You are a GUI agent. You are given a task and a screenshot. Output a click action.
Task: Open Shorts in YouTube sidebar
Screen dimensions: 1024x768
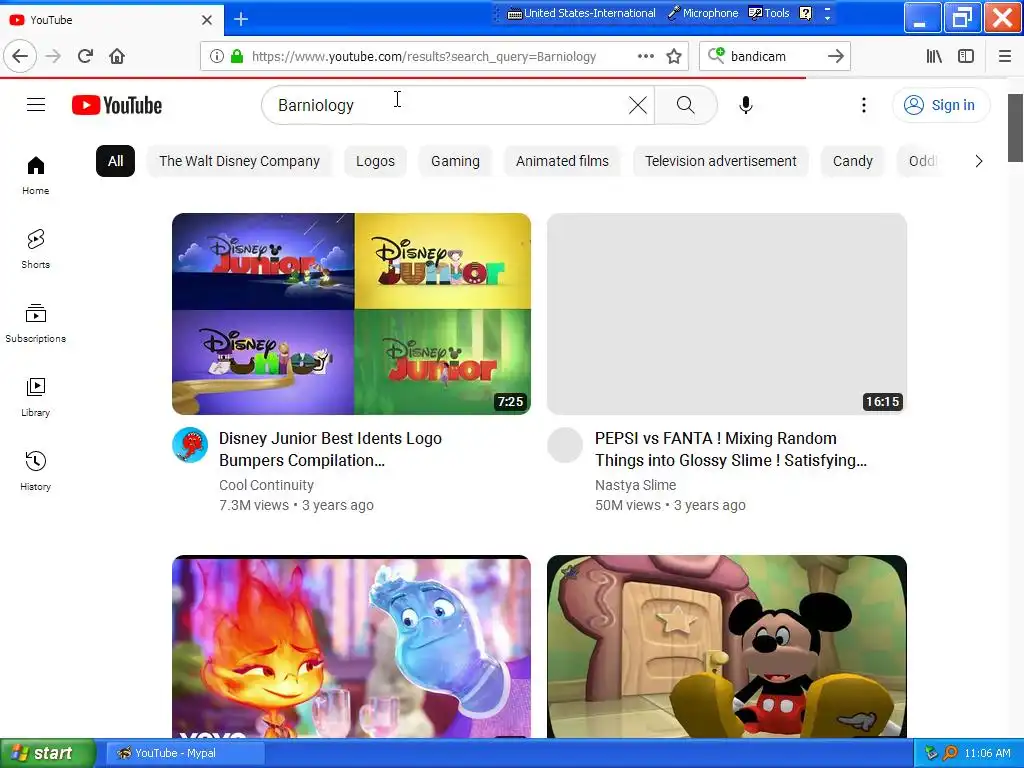35,249
